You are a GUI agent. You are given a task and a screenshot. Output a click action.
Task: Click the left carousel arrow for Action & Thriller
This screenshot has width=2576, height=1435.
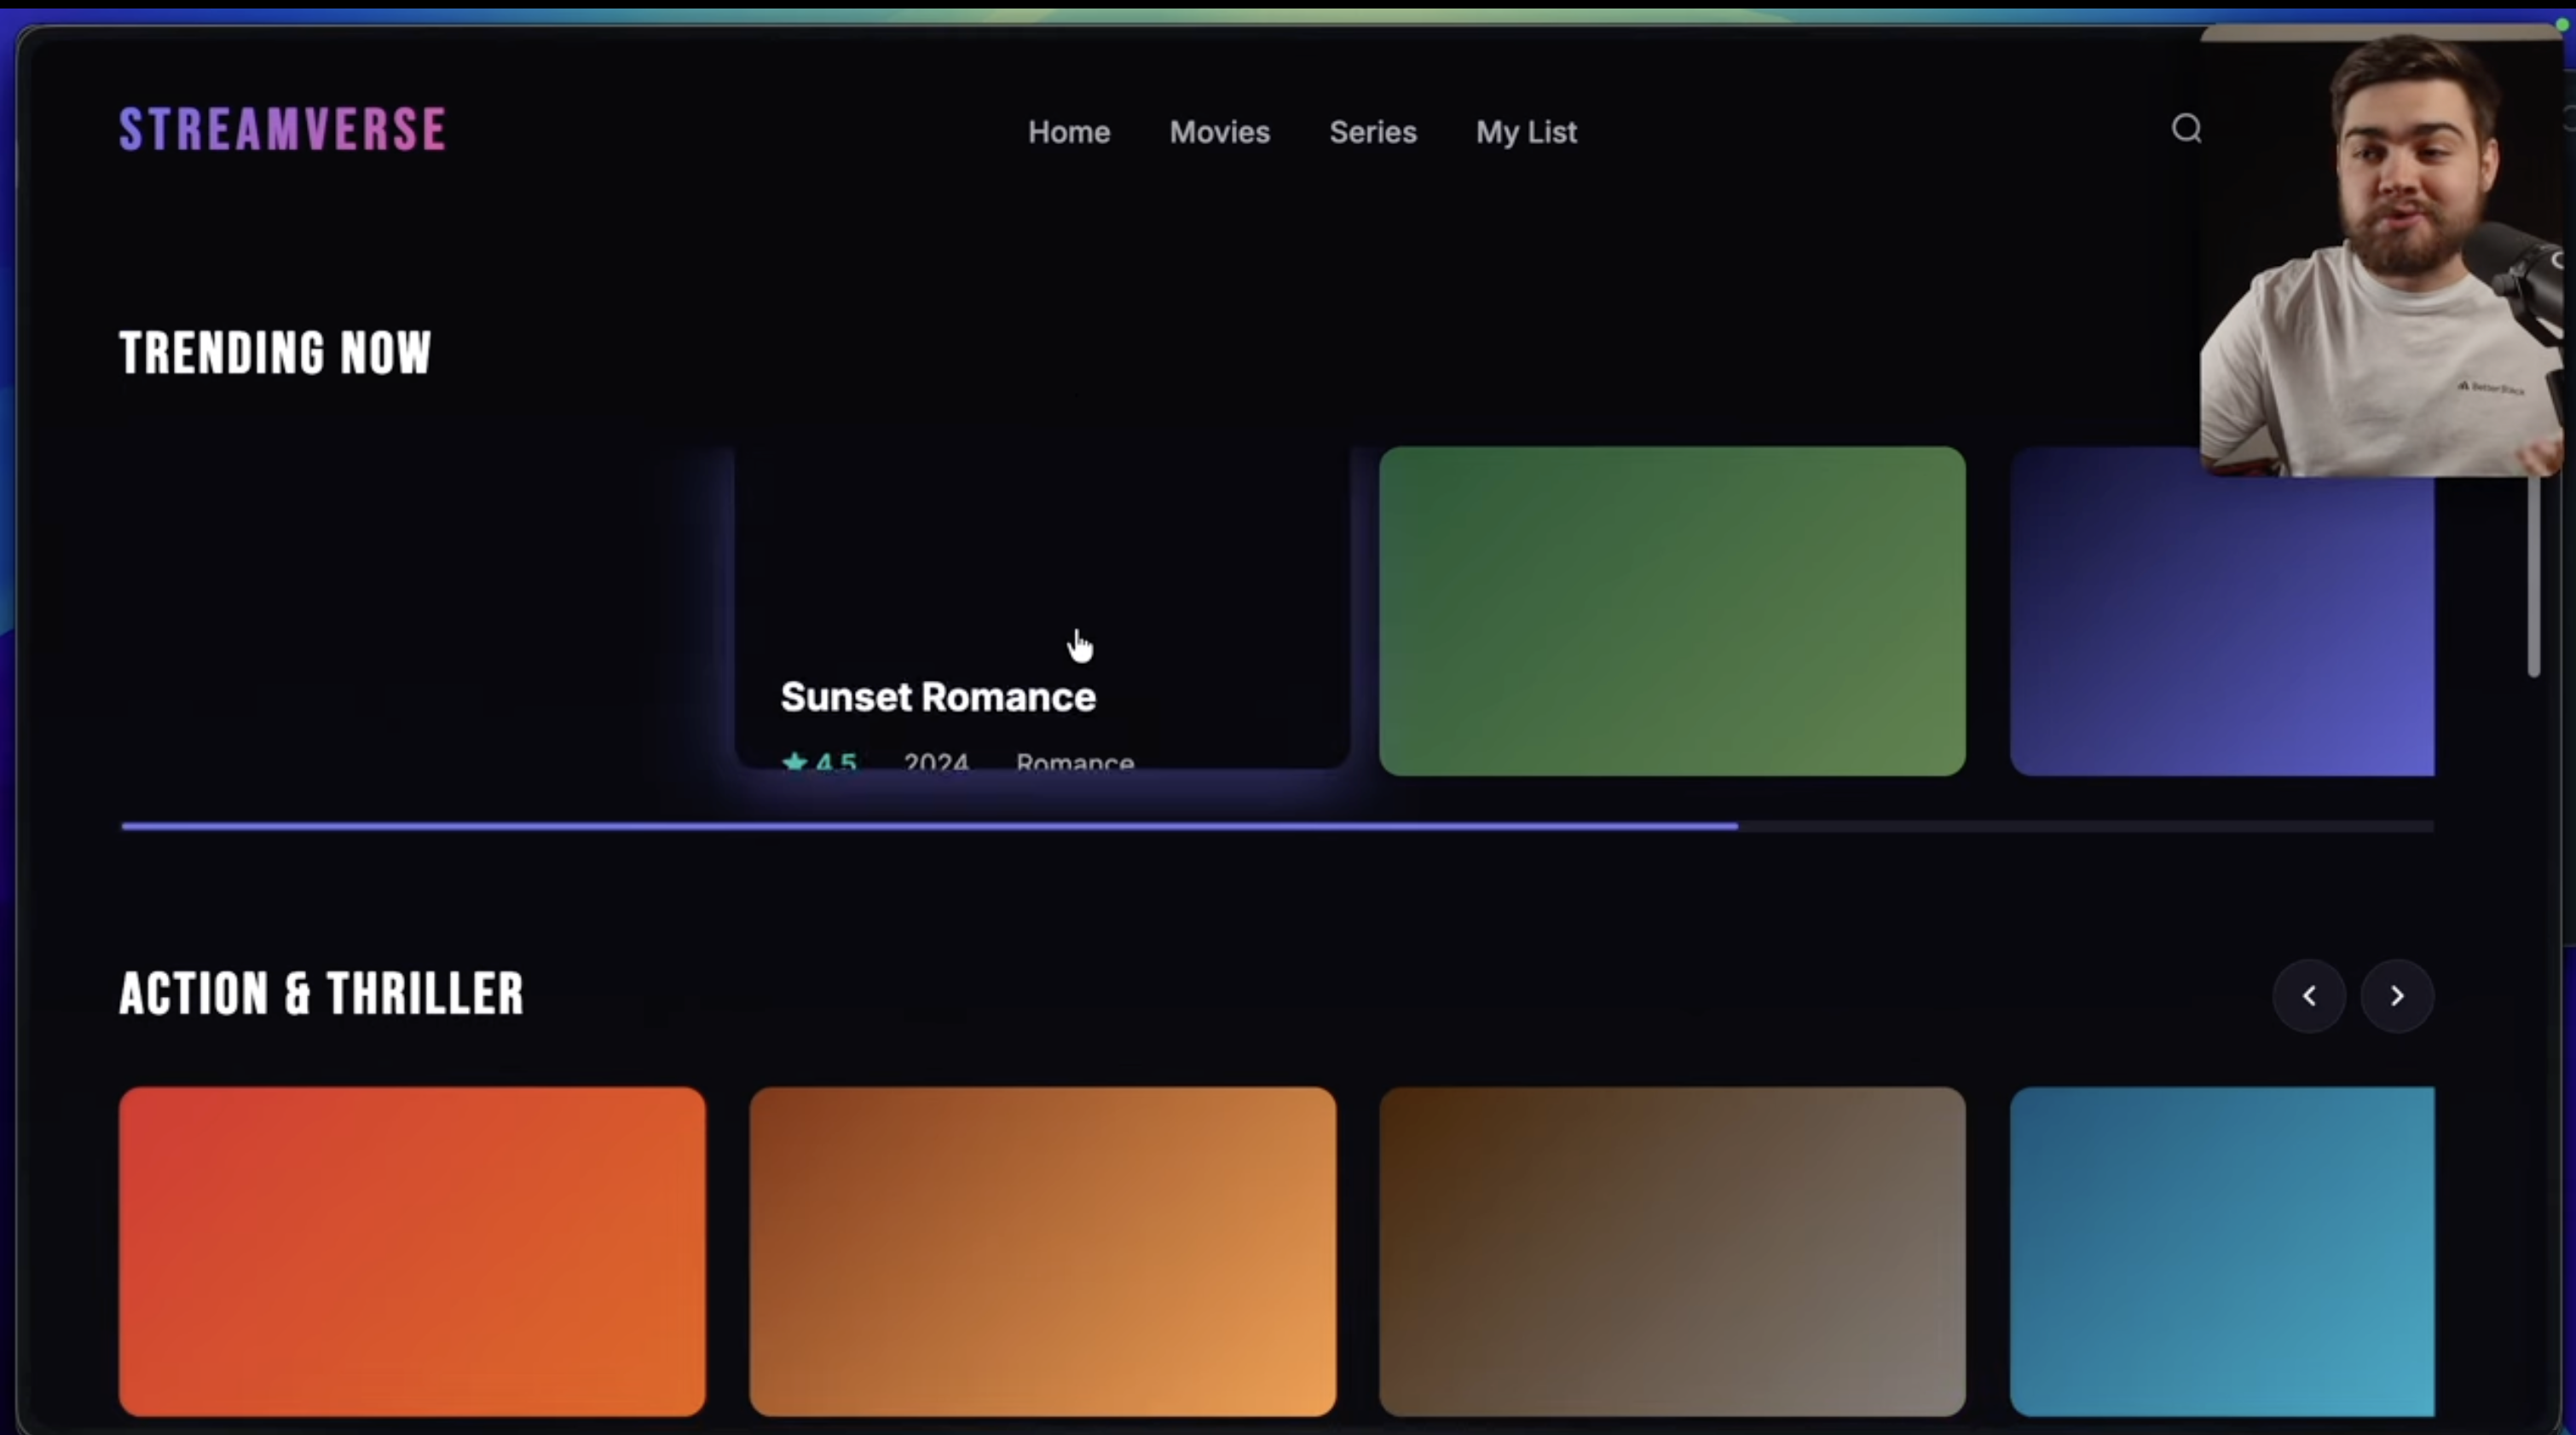[2310, 996]
